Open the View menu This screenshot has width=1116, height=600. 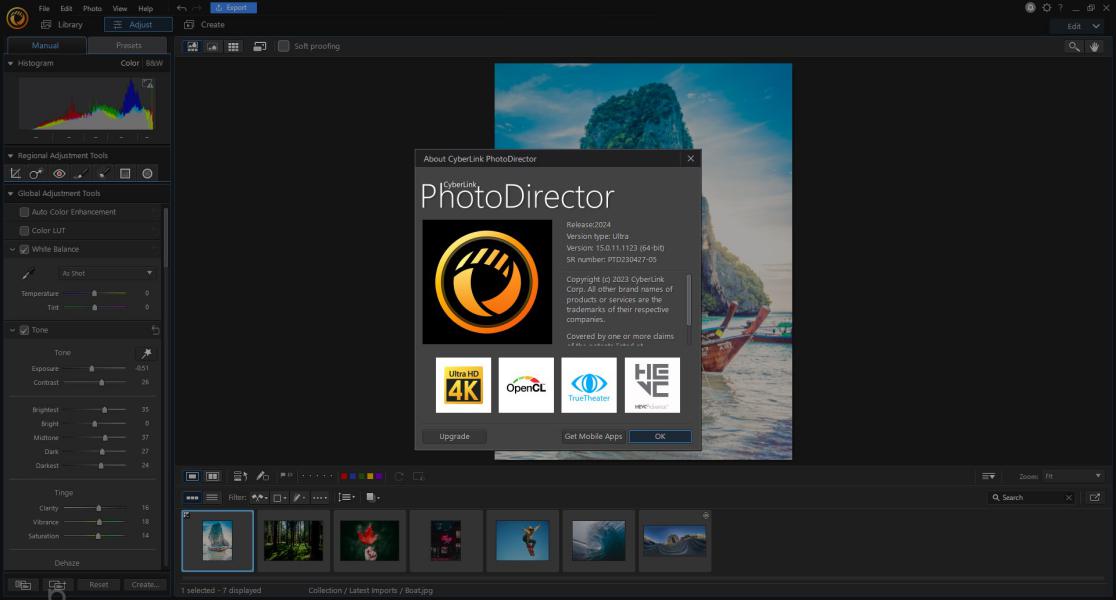120,9
